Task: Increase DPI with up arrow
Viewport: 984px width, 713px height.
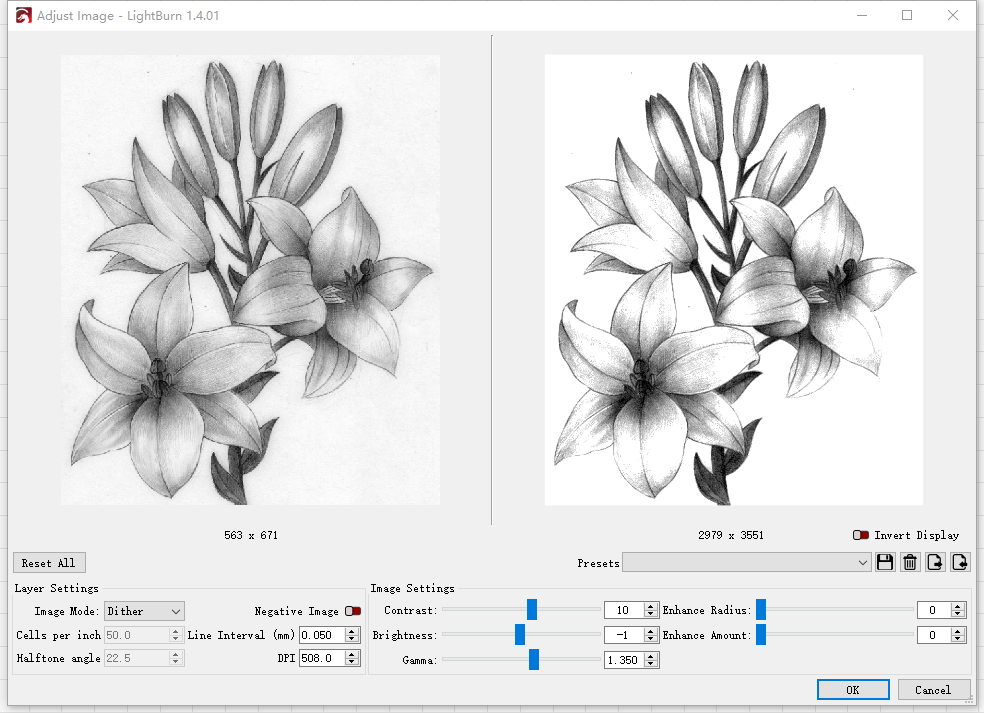Action: (353, 654)
